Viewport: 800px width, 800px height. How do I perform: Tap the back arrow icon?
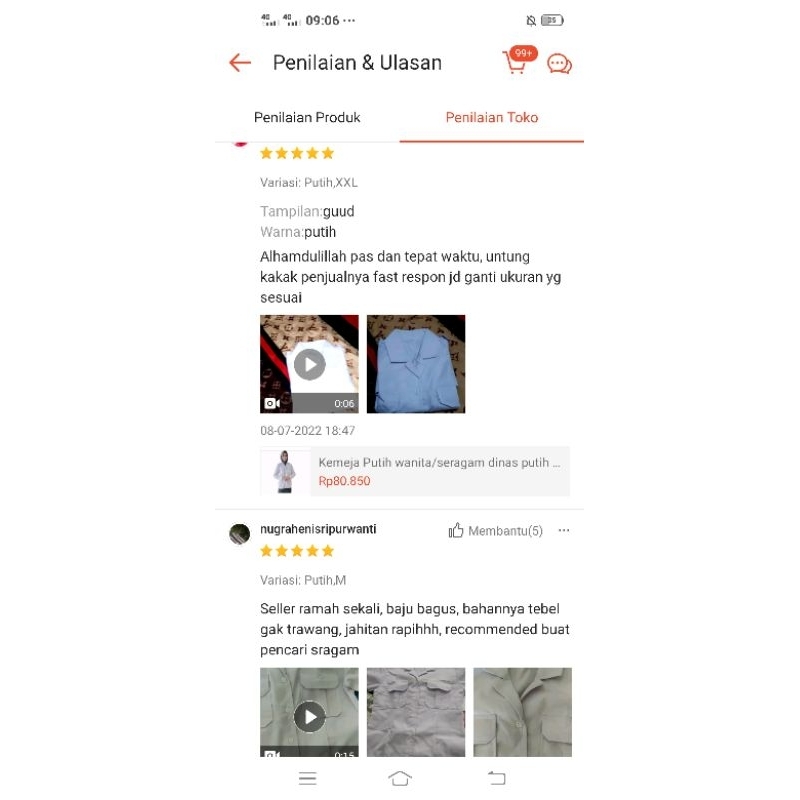click(240, 63)
